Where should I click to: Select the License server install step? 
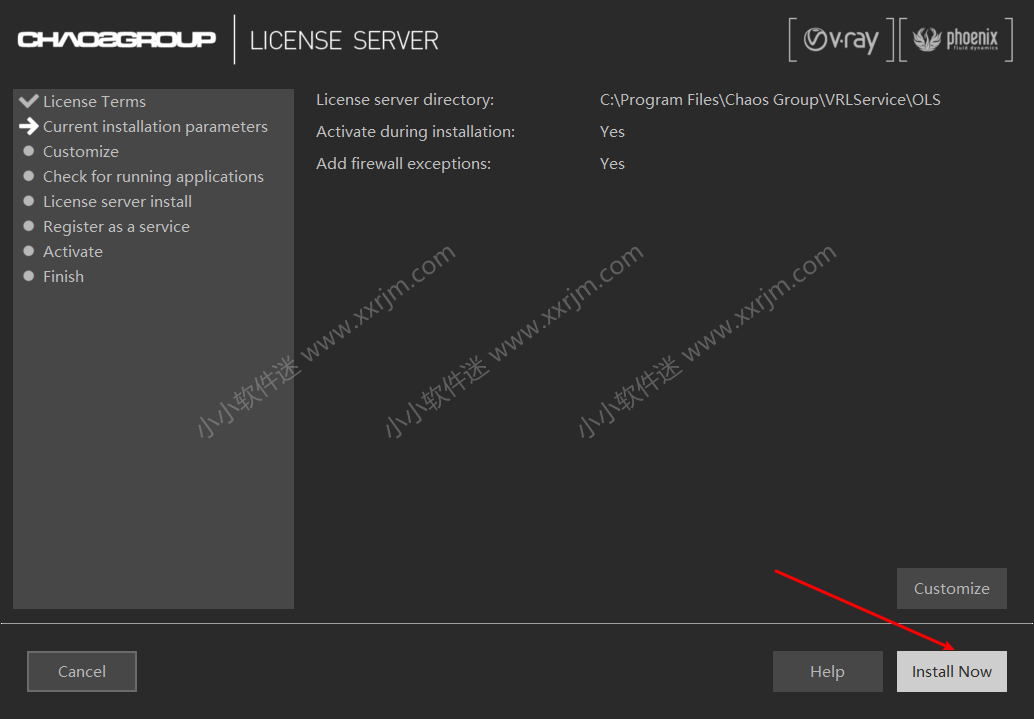point(117,202)
